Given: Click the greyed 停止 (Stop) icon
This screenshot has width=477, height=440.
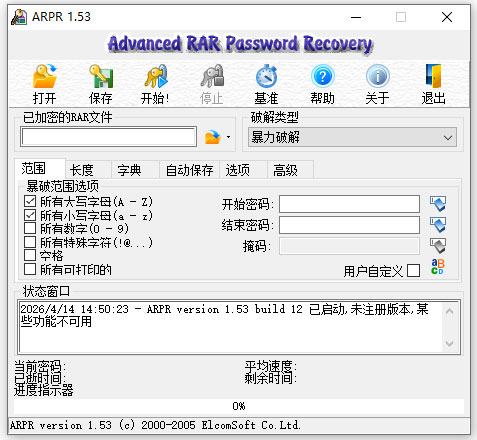Looking at the screenshot, I should coord(212,76).
